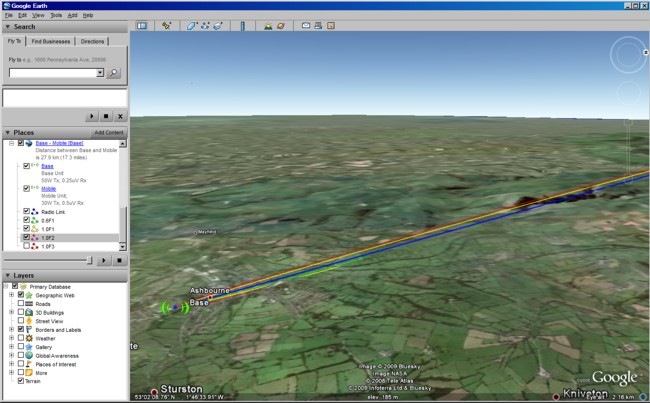Click the navigation compass ring control
650x403 pixels.
[628, 55]
